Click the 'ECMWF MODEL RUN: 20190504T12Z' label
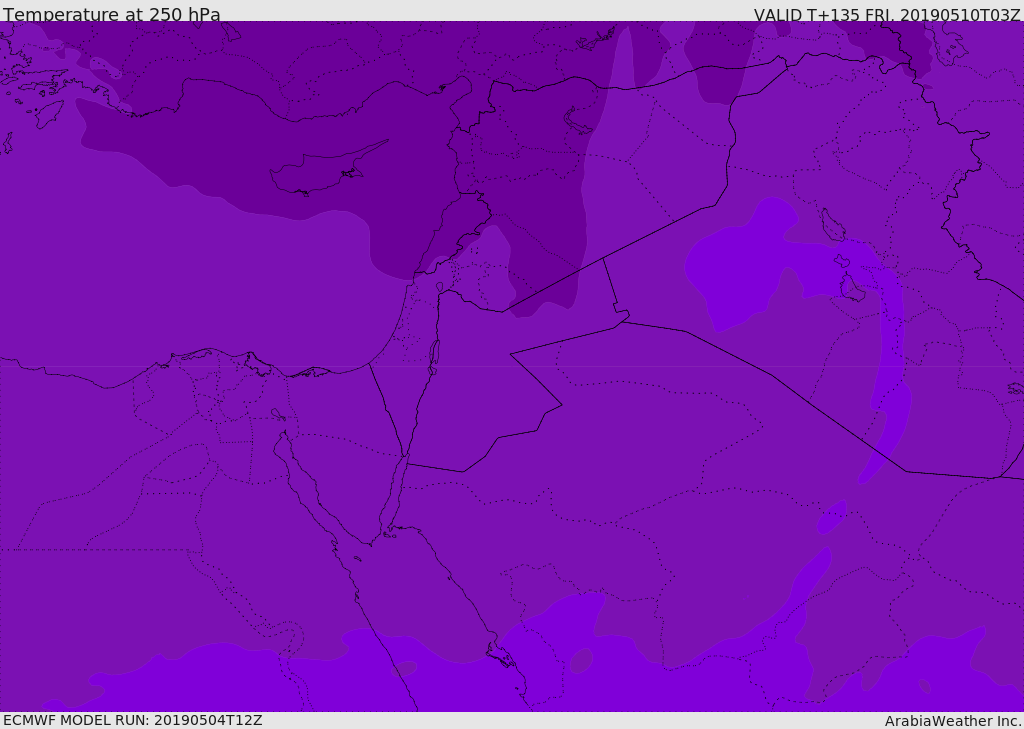1024x729 pixels. coord(133,720)
